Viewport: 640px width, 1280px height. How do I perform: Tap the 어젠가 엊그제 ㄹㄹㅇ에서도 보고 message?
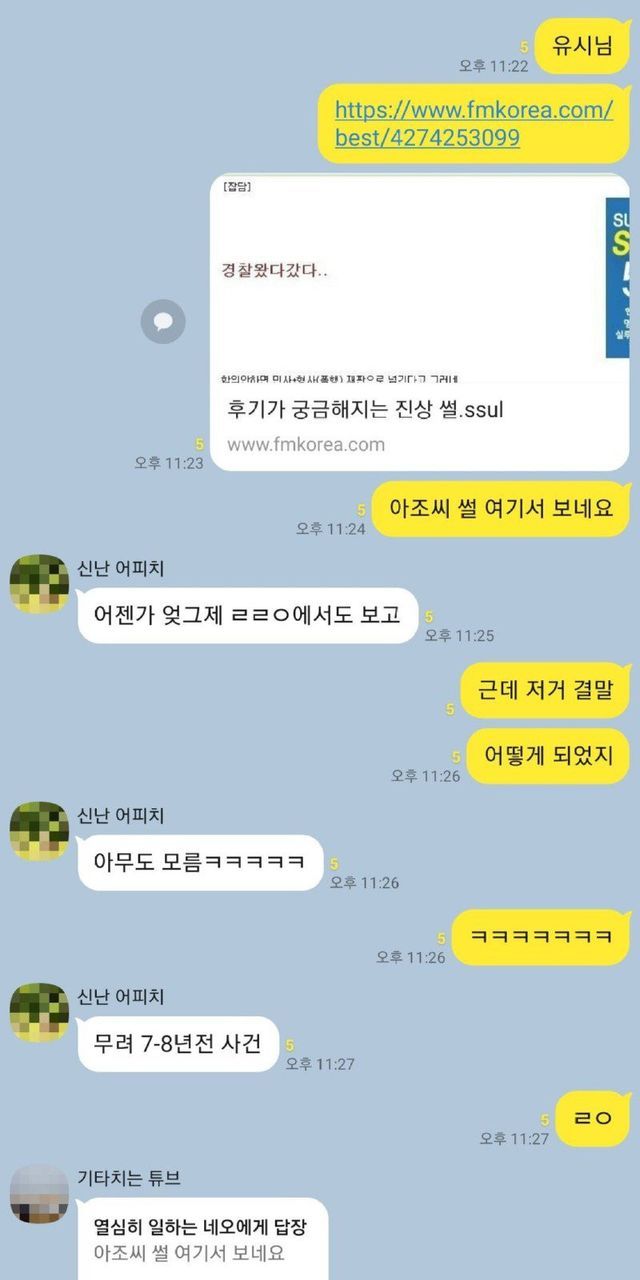click(247, 615)
